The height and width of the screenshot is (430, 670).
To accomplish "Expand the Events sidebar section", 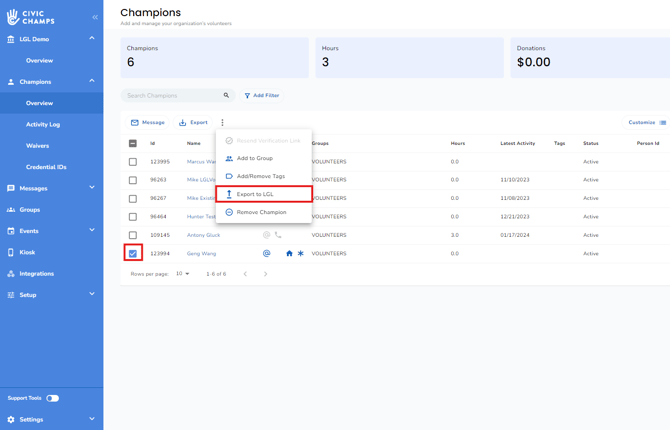I will click(x=92, y=230).
